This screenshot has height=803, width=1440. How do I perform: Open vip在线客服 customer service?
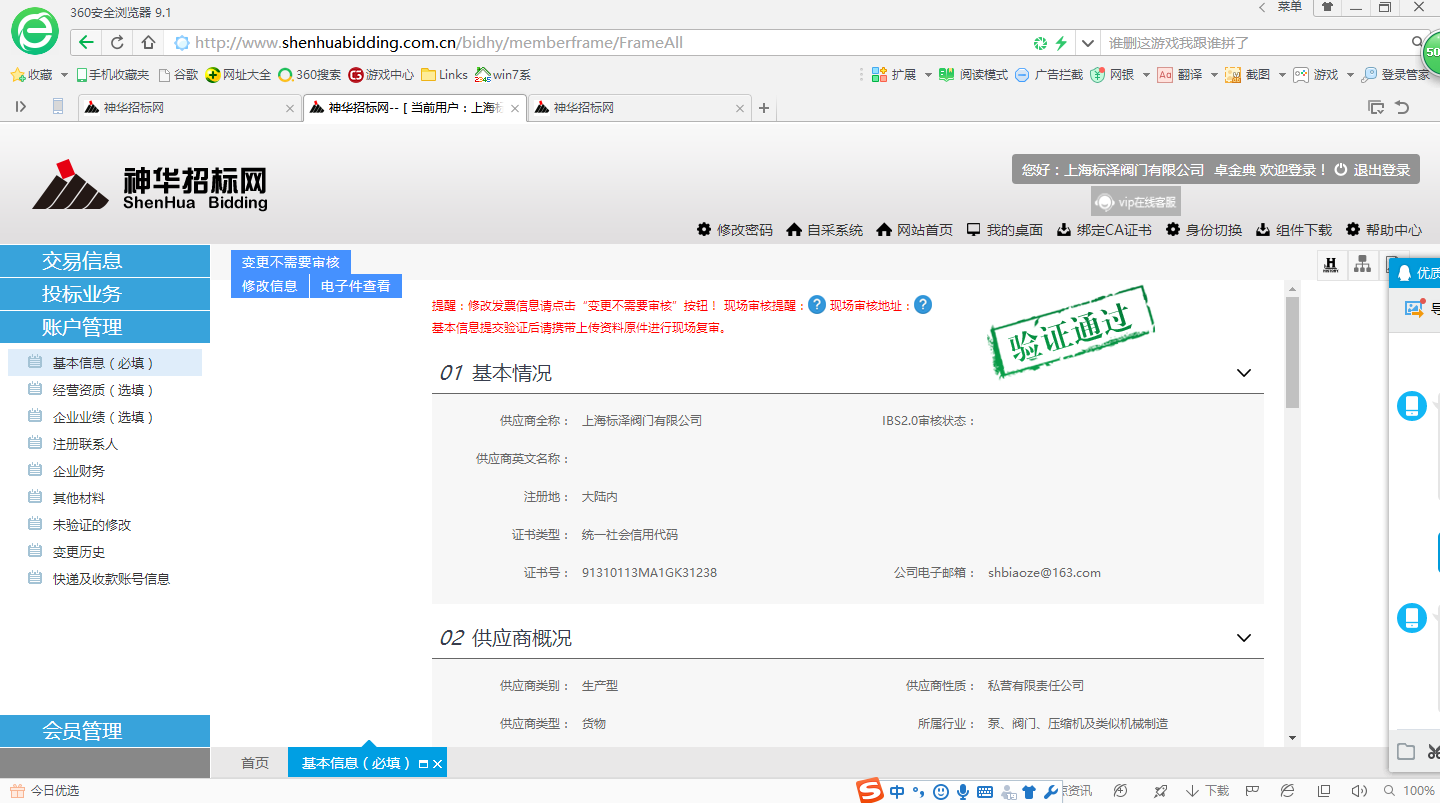pos(1135,202)
